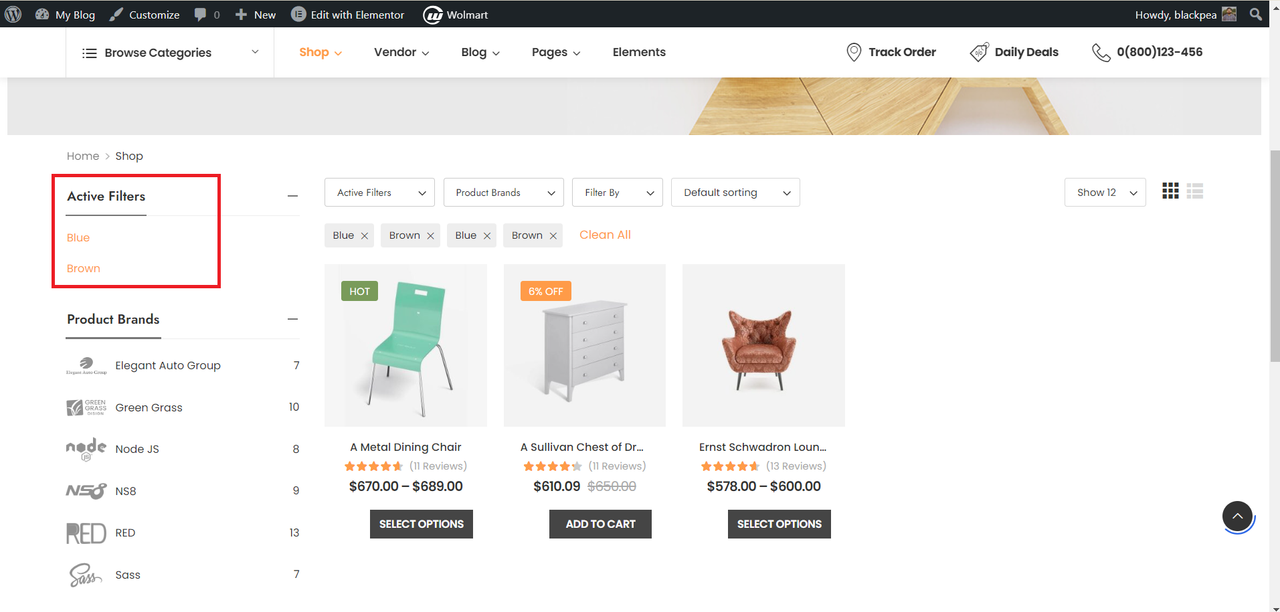The width and height of the screenshot is (1280, 612).
Task: Click the Daily Deals tag icon
Action: click(979, 52)
